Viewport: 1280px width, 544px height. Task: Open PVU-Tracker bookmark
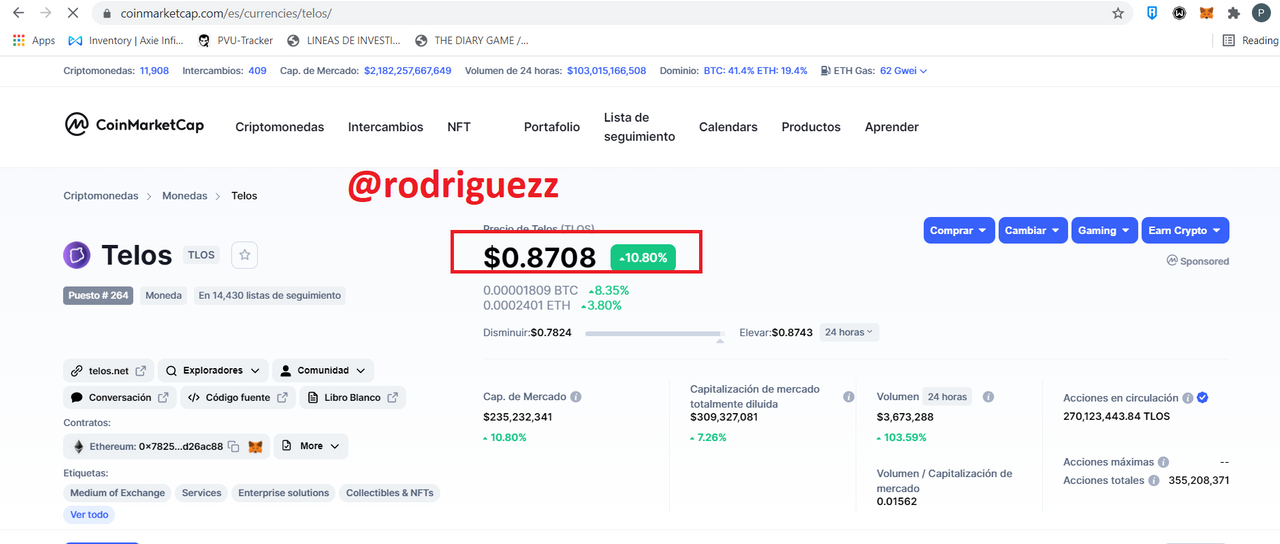click(x=235, y=41)
